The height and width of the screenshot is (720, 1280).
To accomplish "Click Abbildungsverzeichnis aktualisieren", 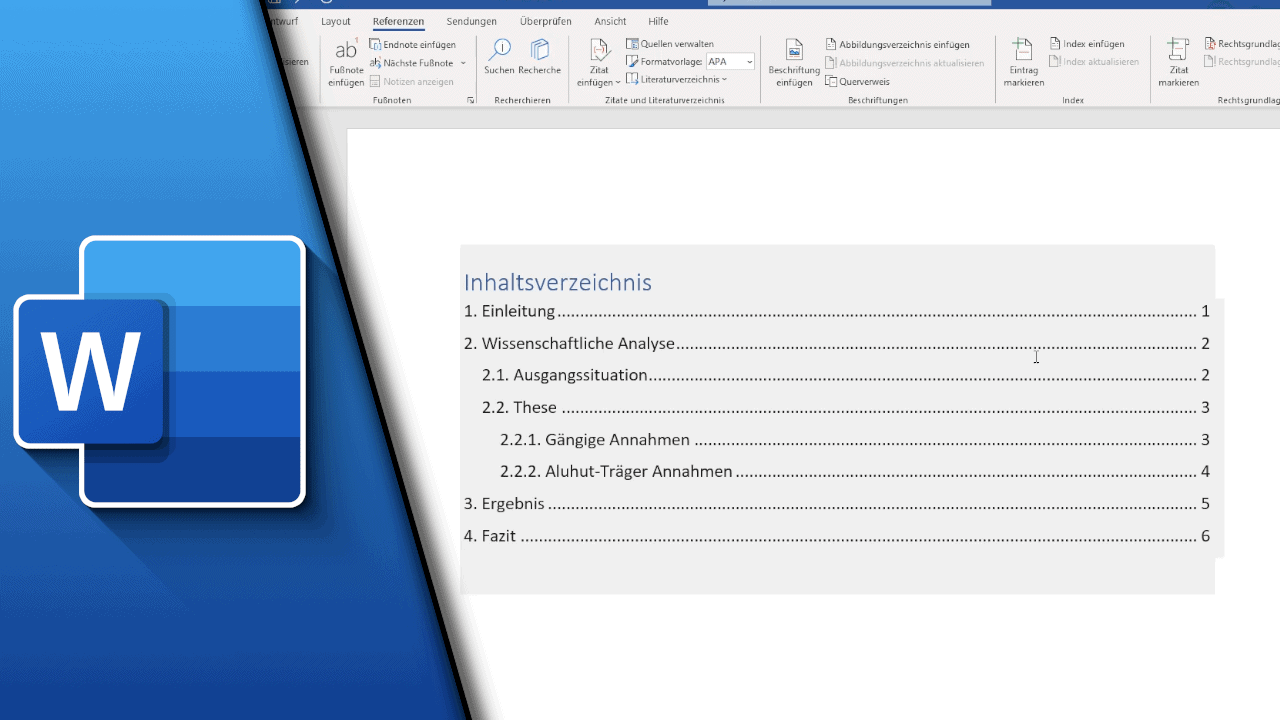I will point(904,63).
